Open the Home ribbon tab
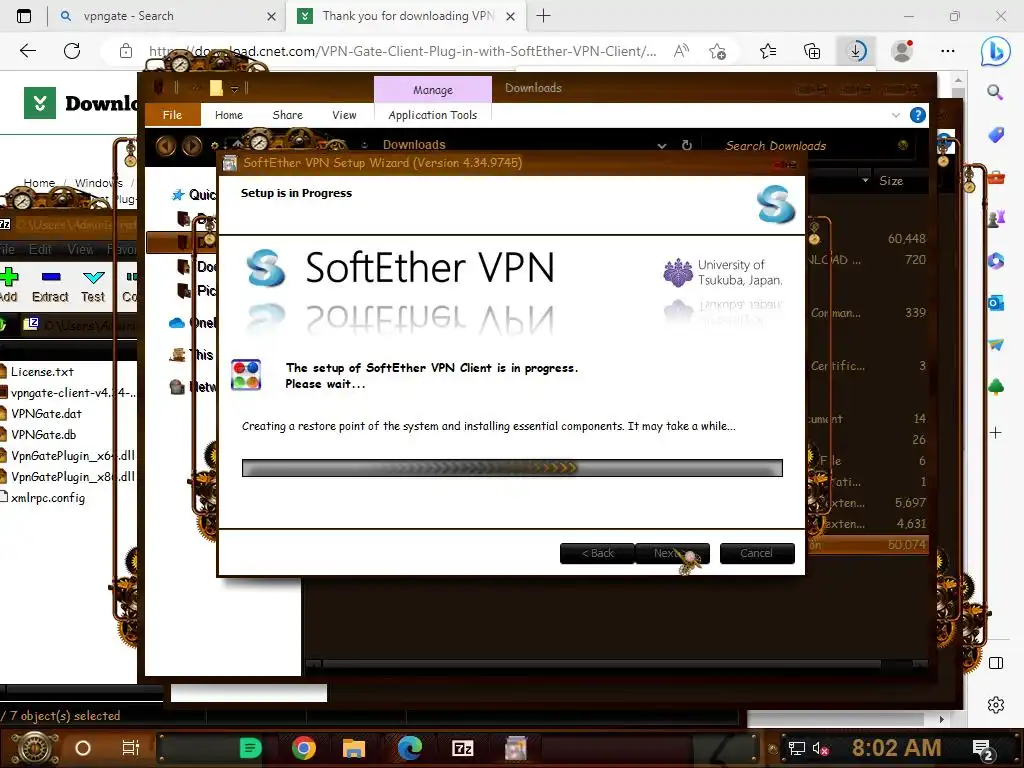The width and height of the screenshot is (1024, 768). (229, 115)
